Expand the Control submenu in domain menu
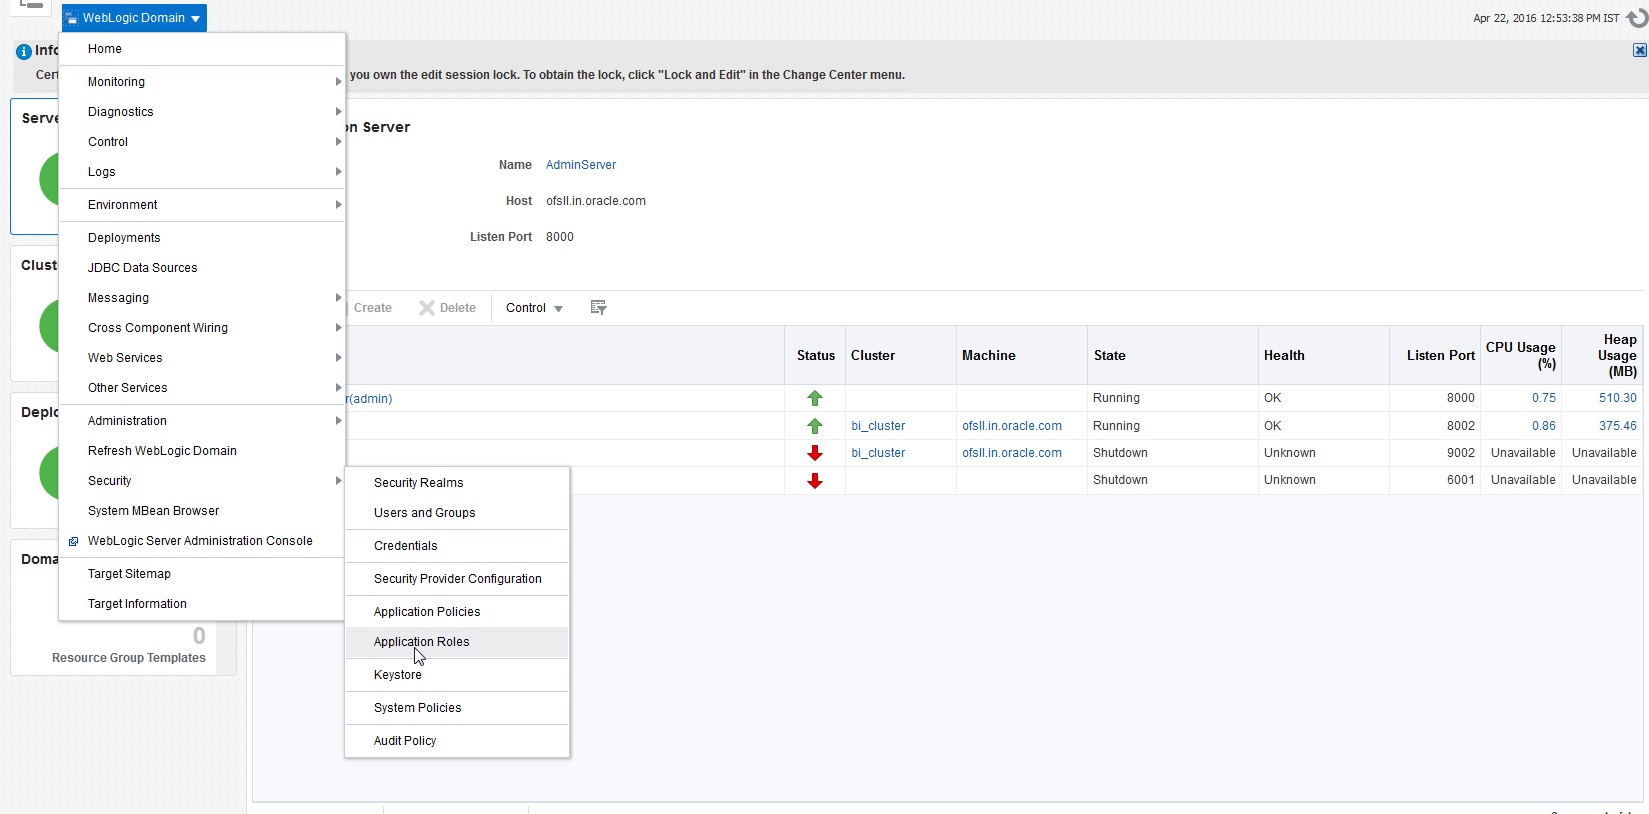The image size is (1649, 814). pos(202,142)
